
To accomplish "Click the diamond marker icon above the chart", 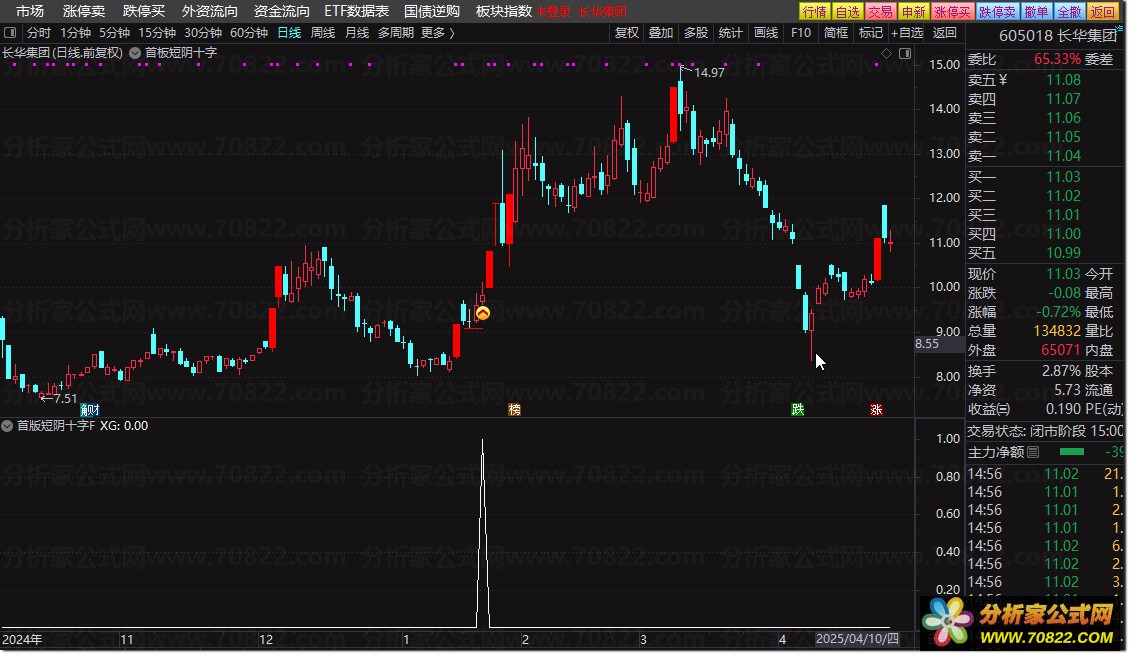I will (886, 53).
